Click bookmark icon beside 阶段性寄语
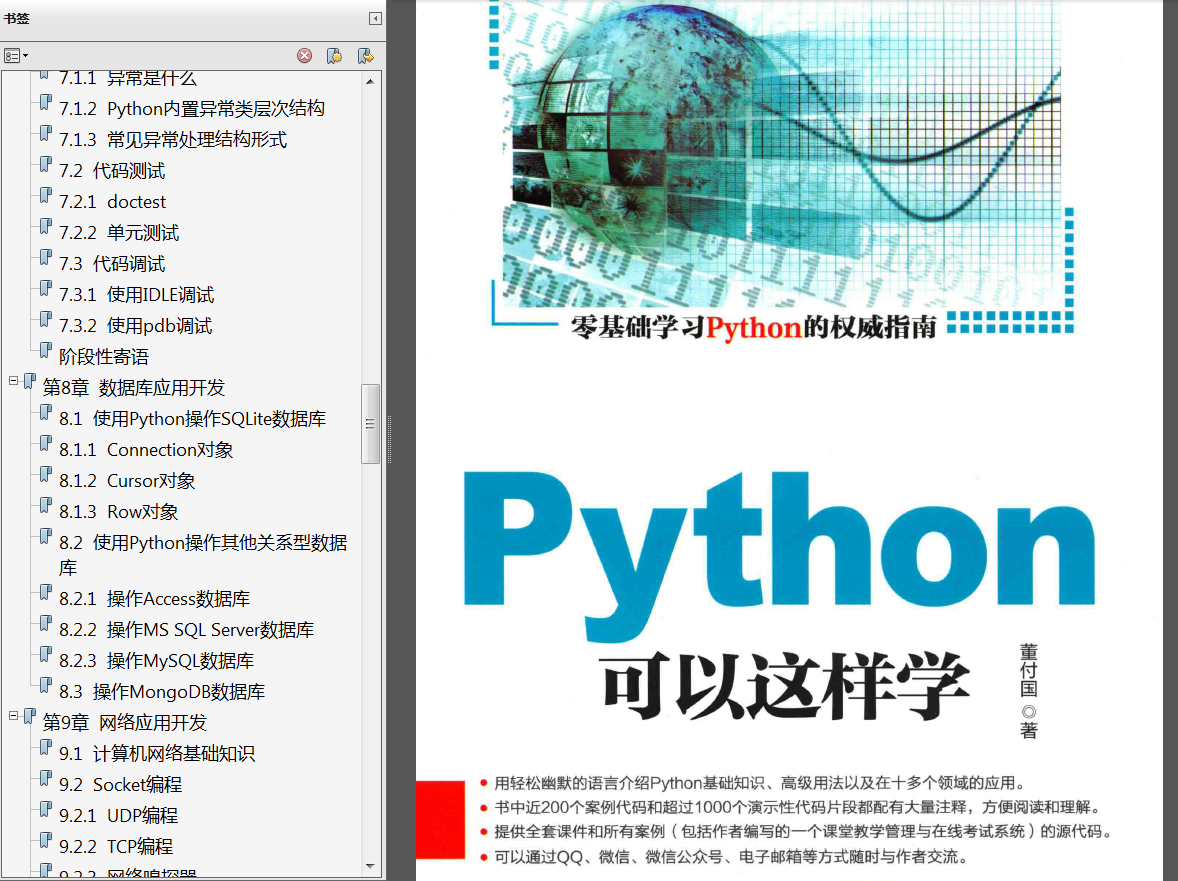 (x=46, y=350)
